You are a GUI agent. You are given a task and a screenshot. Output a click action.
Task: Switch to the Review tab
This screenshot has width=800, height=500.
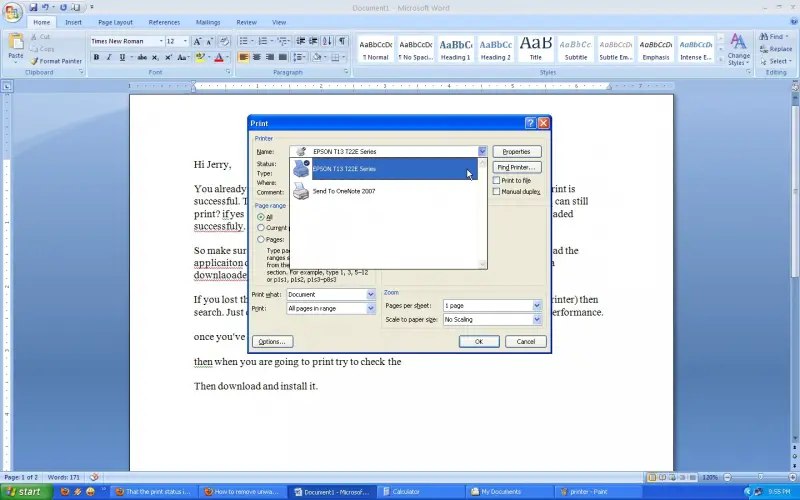click(246, 22)
